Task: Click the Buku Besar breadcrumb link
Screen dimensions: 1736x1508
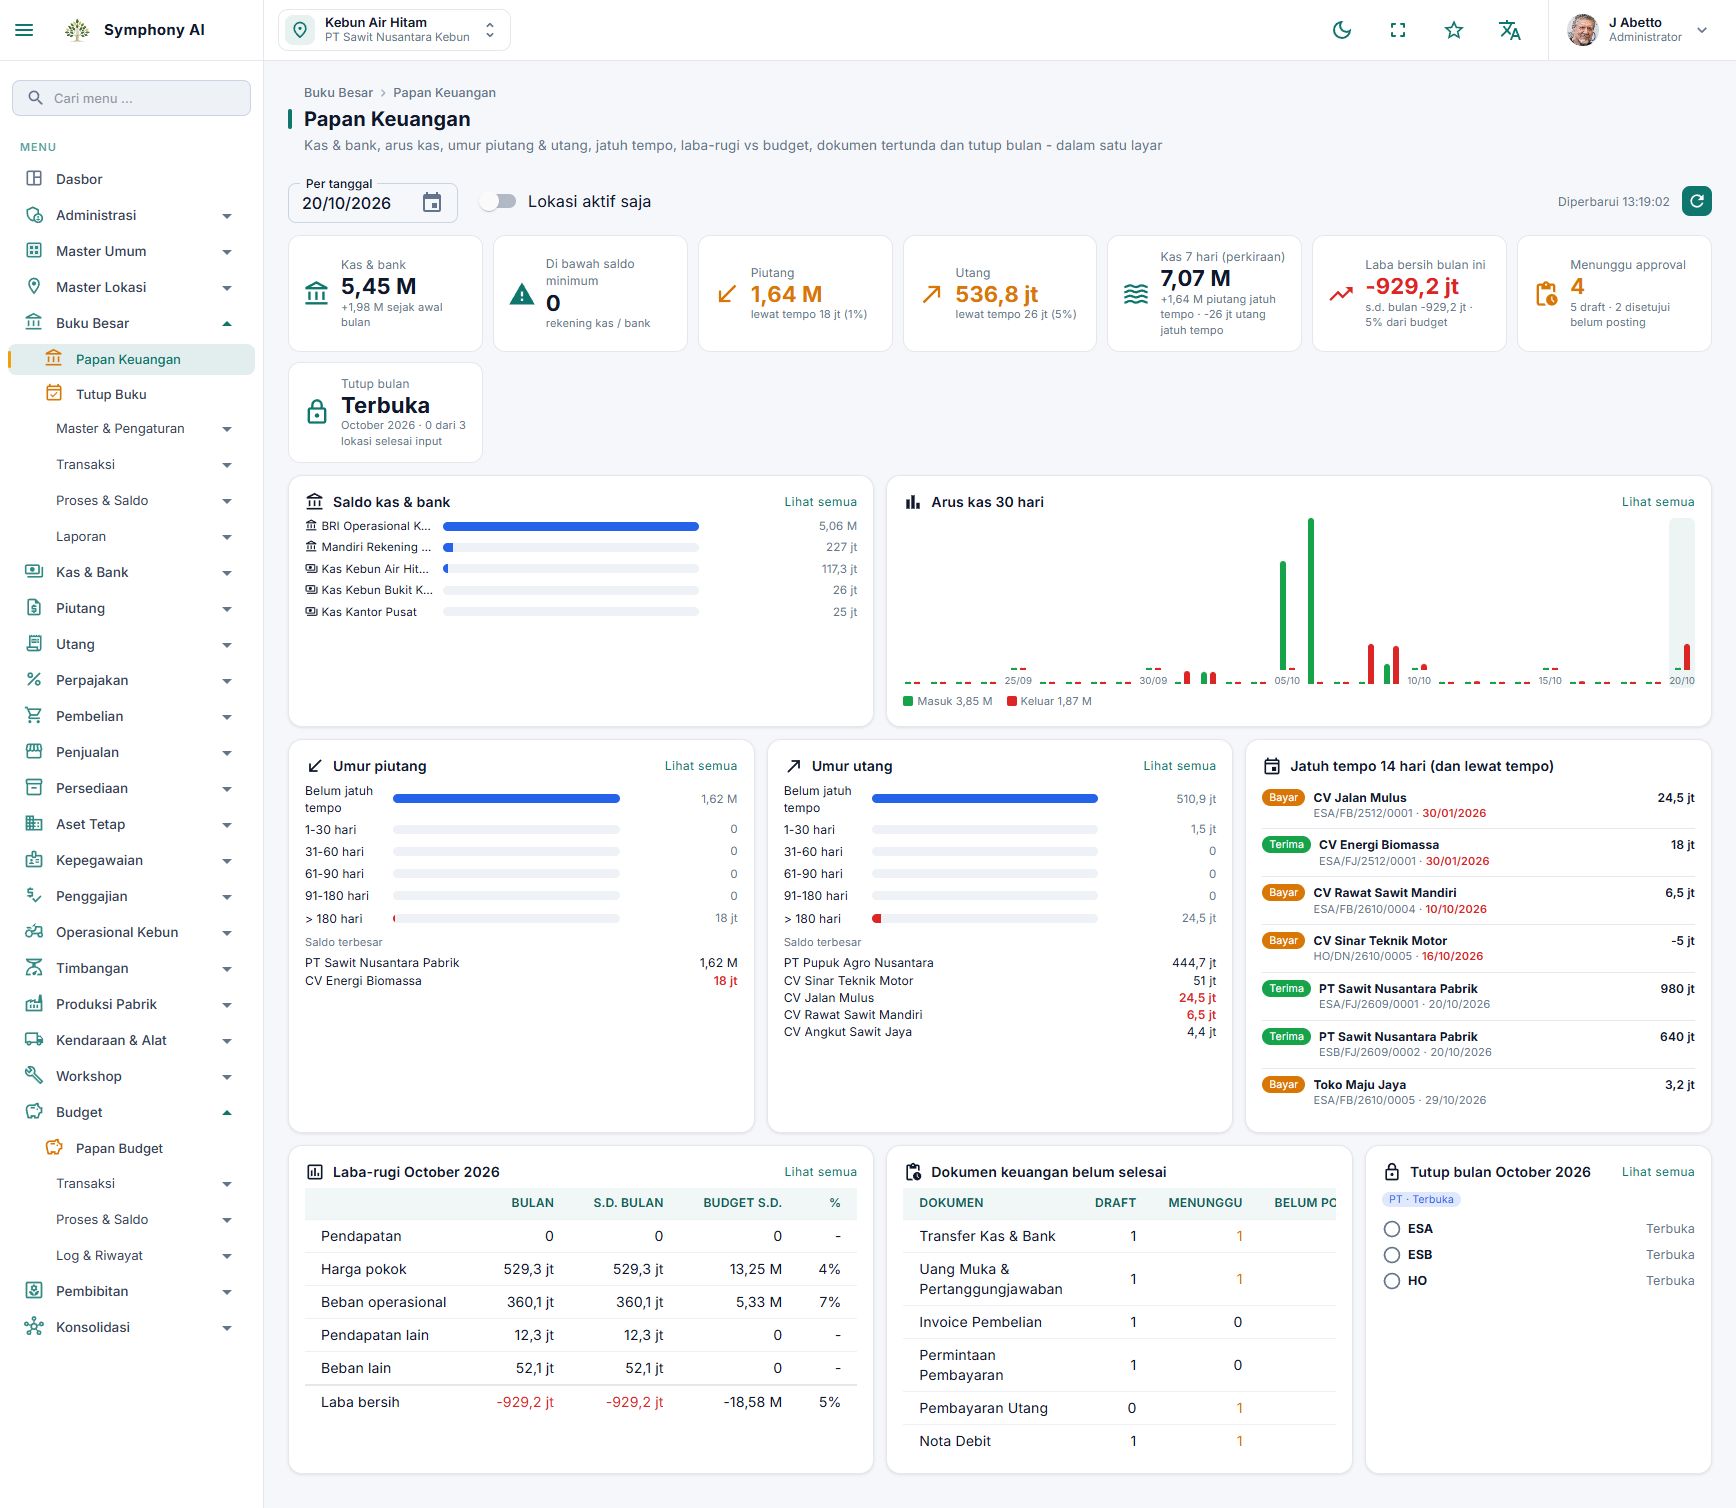Action: tap(338, 93)
